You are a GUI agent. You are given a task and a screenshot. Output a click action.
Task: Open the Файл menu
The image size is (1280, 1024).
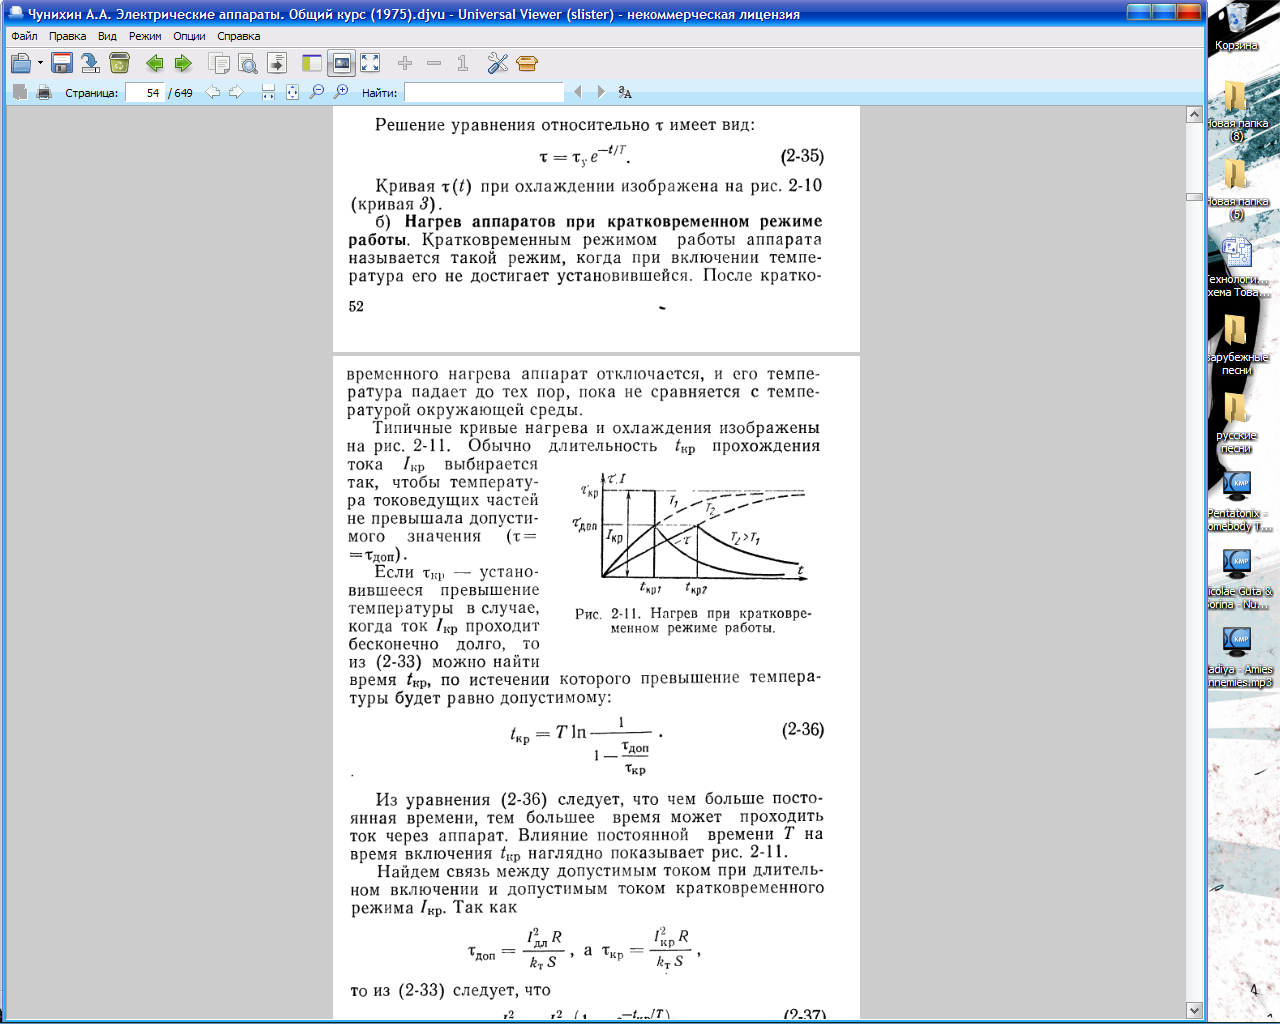(x=24, y=36)
